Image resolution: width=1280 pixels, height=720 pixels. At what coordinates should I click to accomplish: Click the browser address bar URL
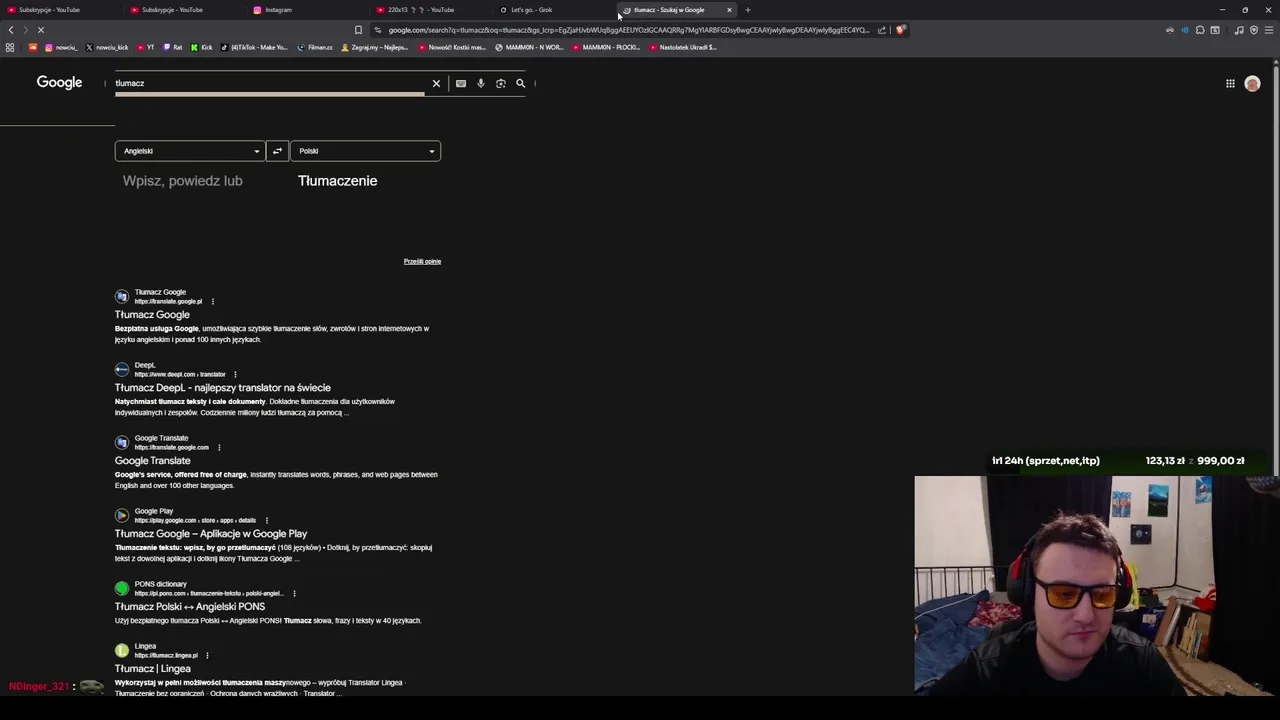tap(628, 30)
